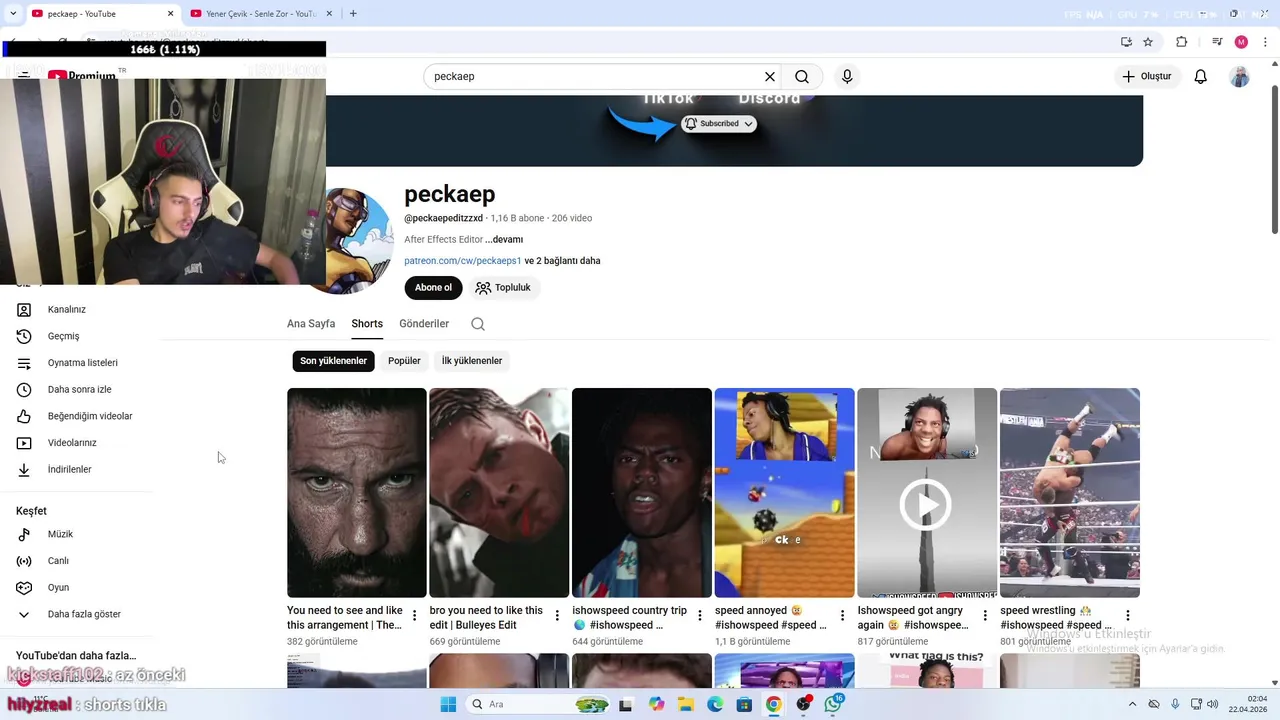Open new browser tab plus

point(353,14)
